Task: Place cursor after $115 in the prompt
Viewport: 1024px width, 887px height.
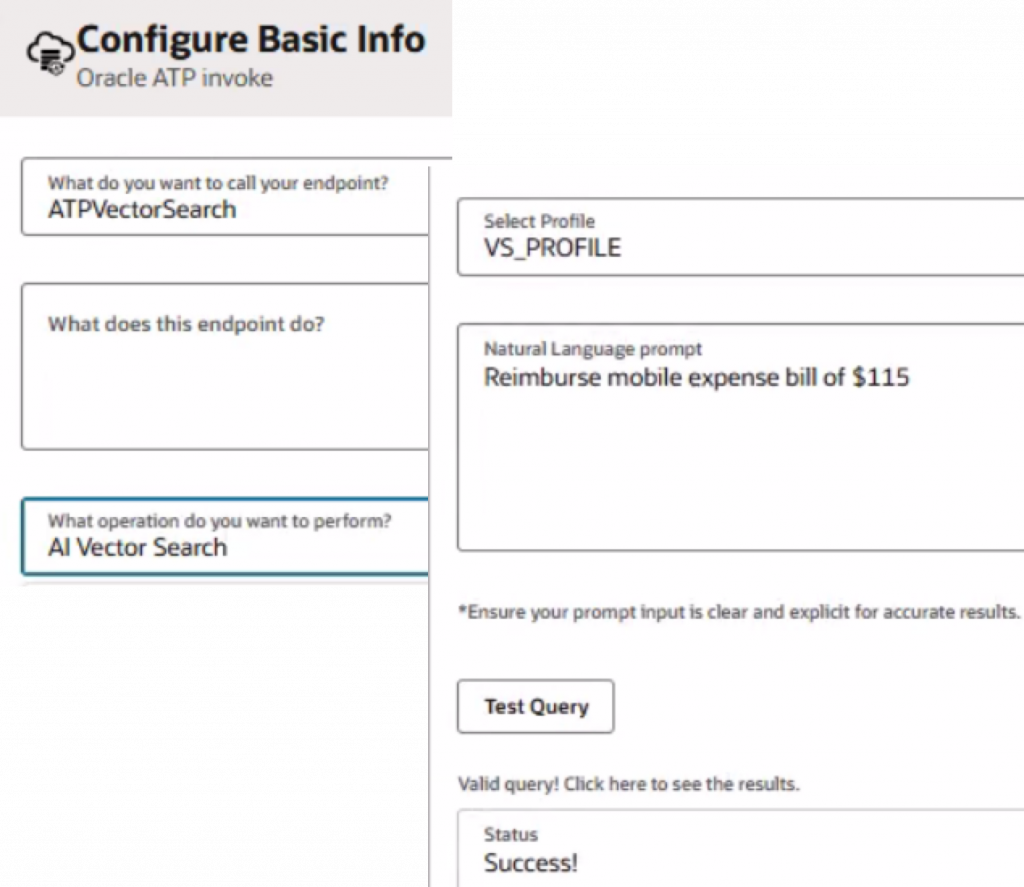Action: (x=910, y=378)
